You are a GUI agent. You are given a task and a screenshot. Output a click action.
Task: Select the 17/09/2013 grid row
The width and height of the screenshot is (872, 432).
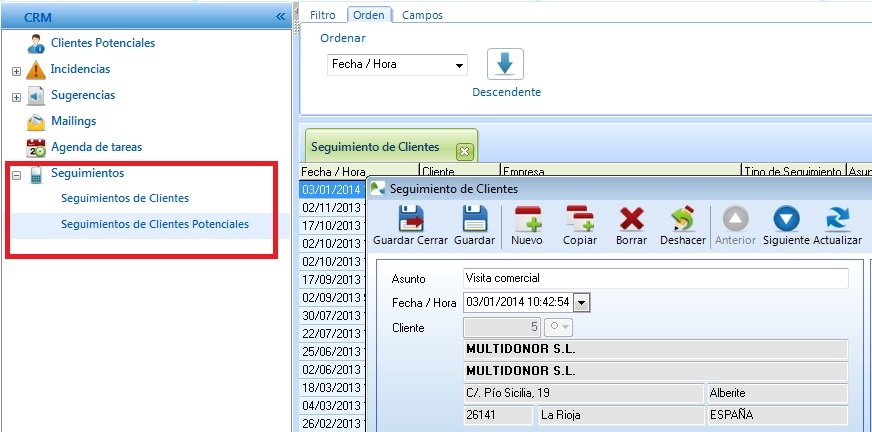[x=333, y=279]
